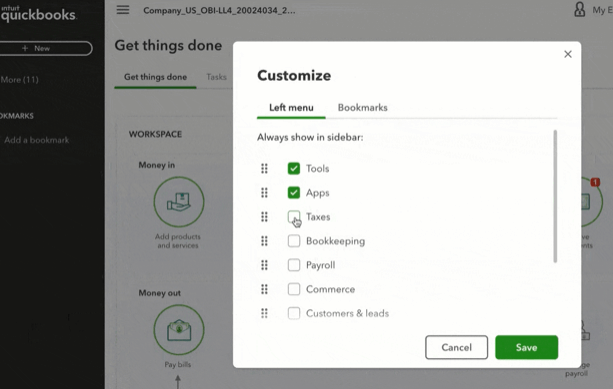Viewport: 613px width, 389px height.
Task: Select the Left menu tab
Action: point(291,108)
